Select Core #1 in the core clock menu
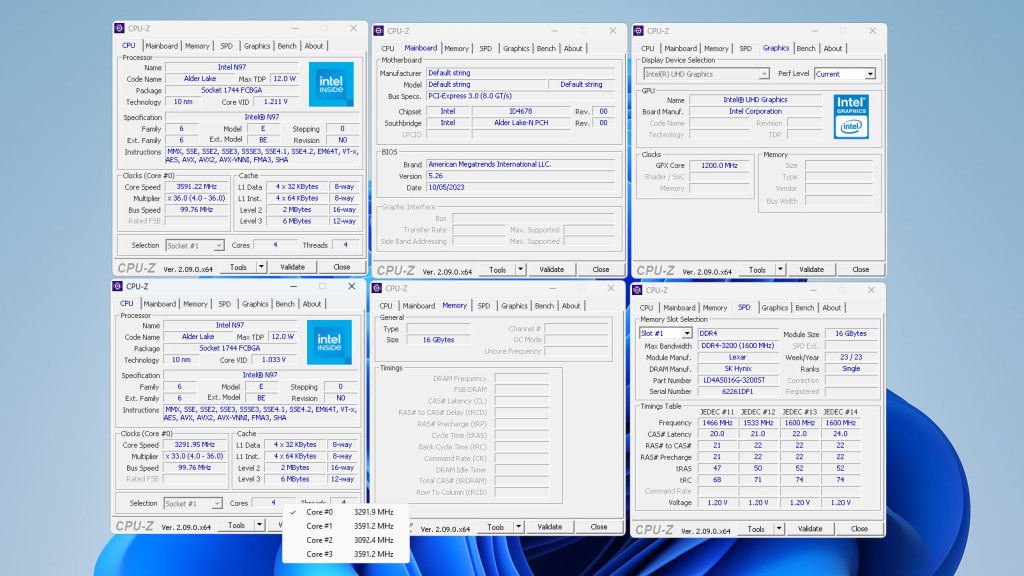The height and width of the screenshot is (576, 1024). point(345,526)
